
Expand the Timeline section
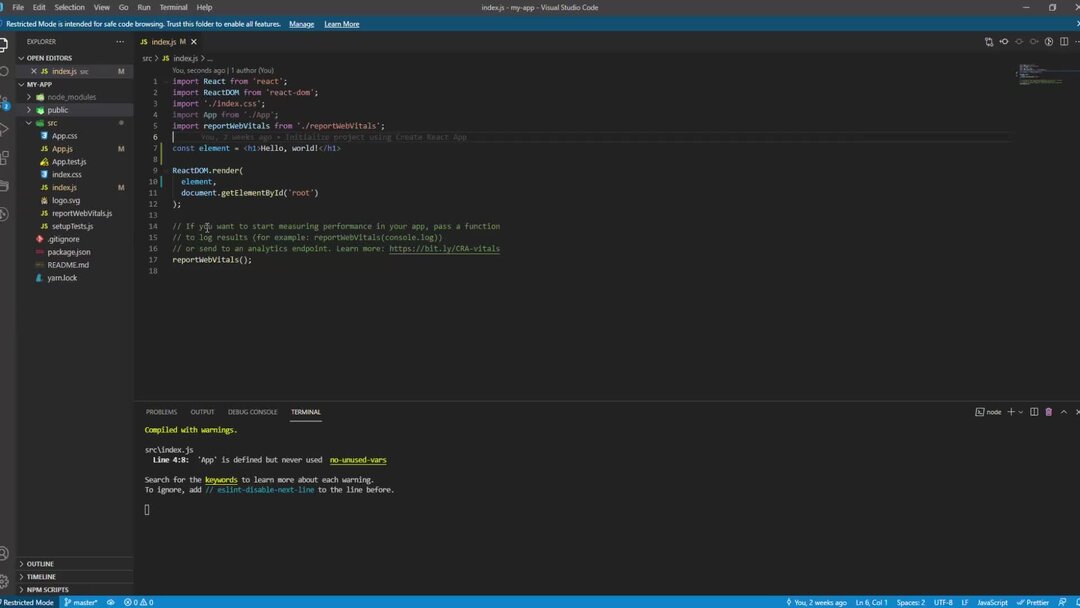point(75,577)
